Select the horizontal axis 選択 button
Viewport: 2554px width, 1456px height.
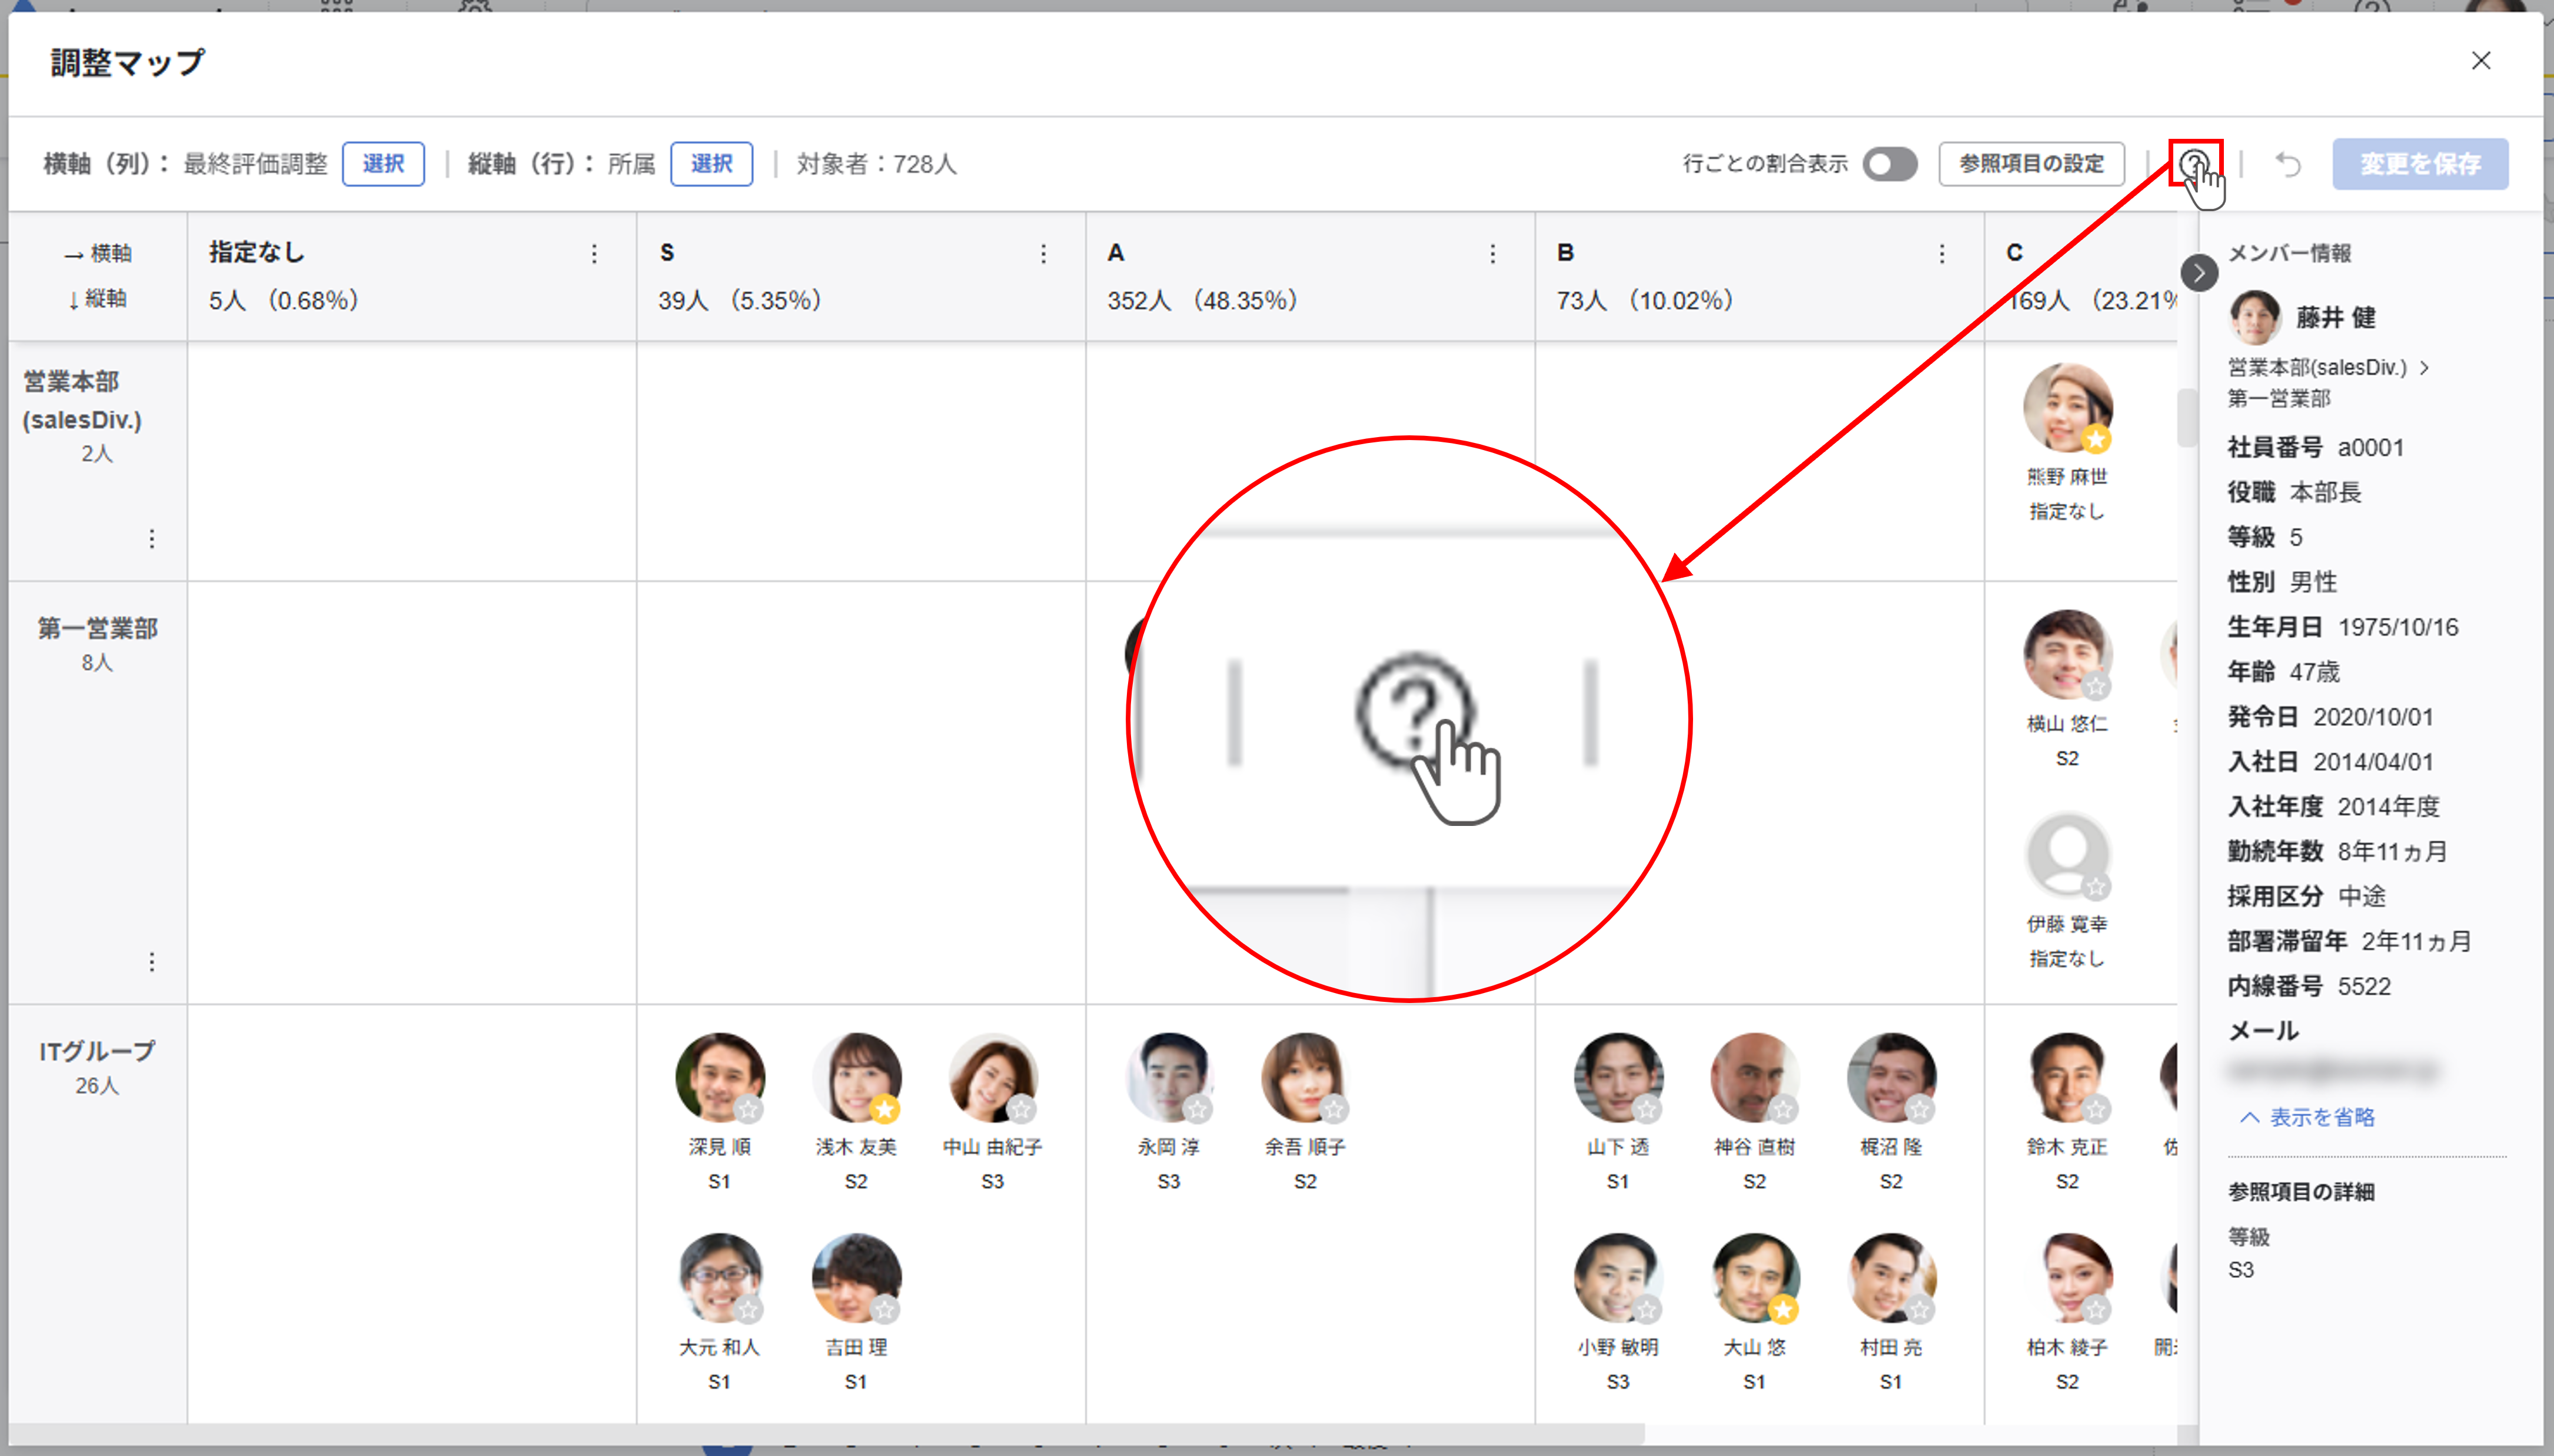[x=383, y=164]
